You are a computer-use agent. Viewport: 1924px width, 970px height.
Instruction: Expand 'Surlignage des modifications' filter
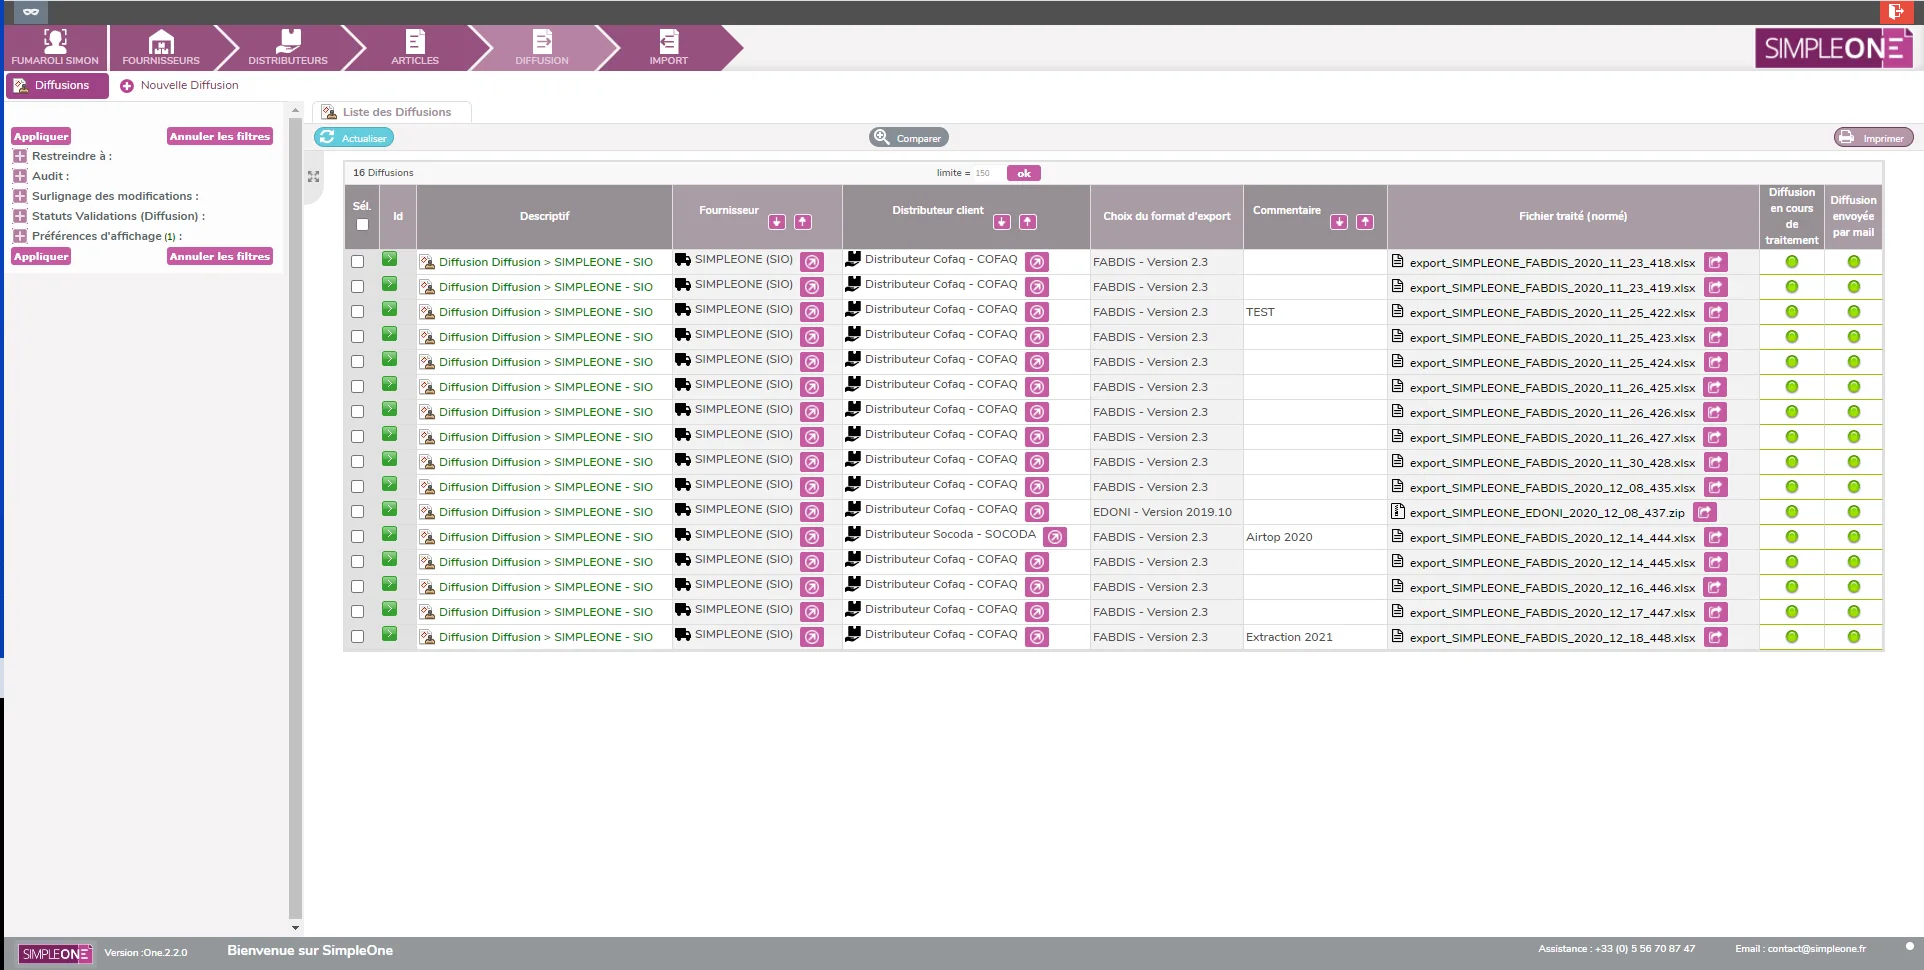tap(20, 196)
